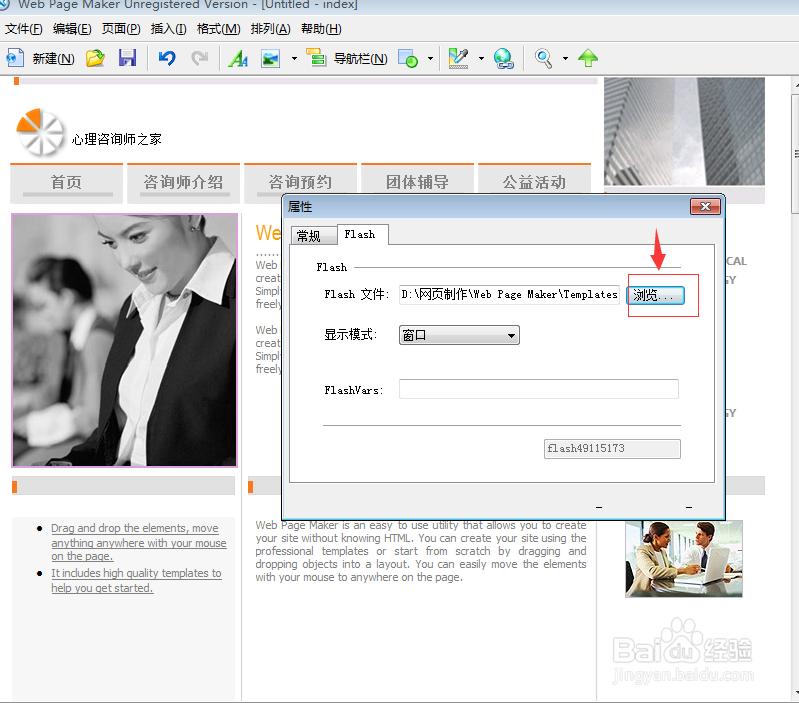This screenshot has width=799, height=703.
Task: Click the green up arrow publish icon
Action: [588, 58]
